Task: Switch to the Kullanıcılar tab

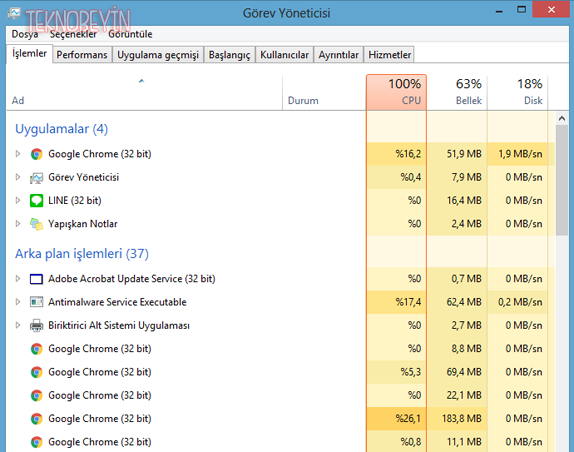Action: click(x=284, y=55)
